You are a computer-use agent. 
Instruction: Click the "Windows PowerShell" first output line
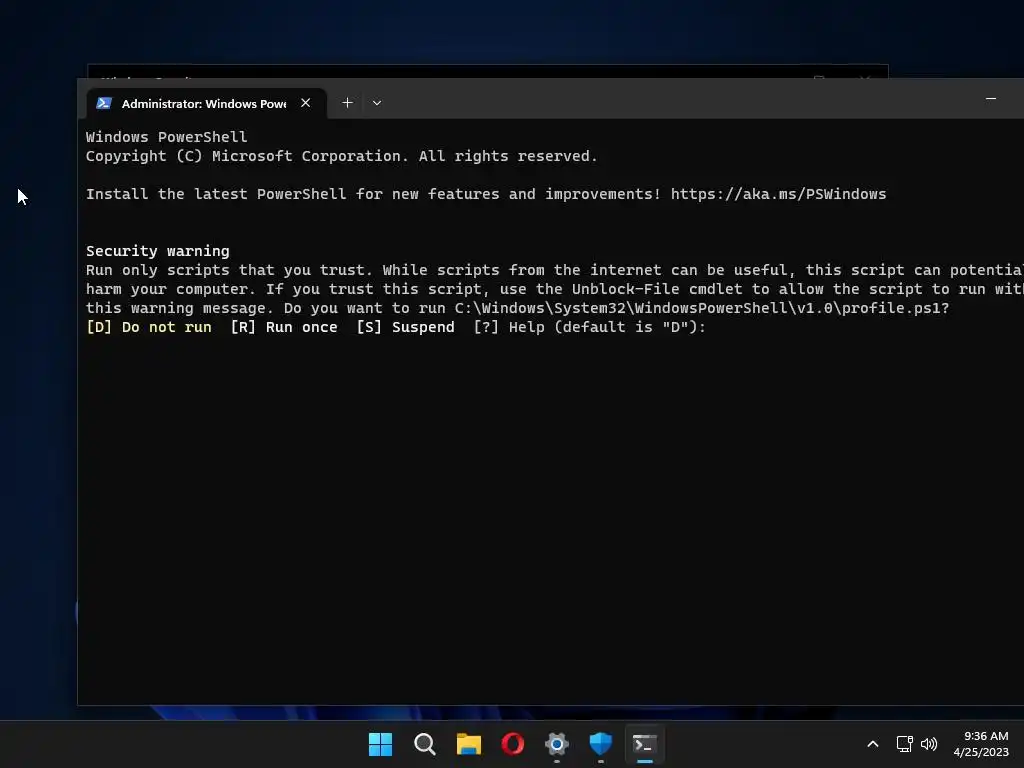[x=167, y=137]
